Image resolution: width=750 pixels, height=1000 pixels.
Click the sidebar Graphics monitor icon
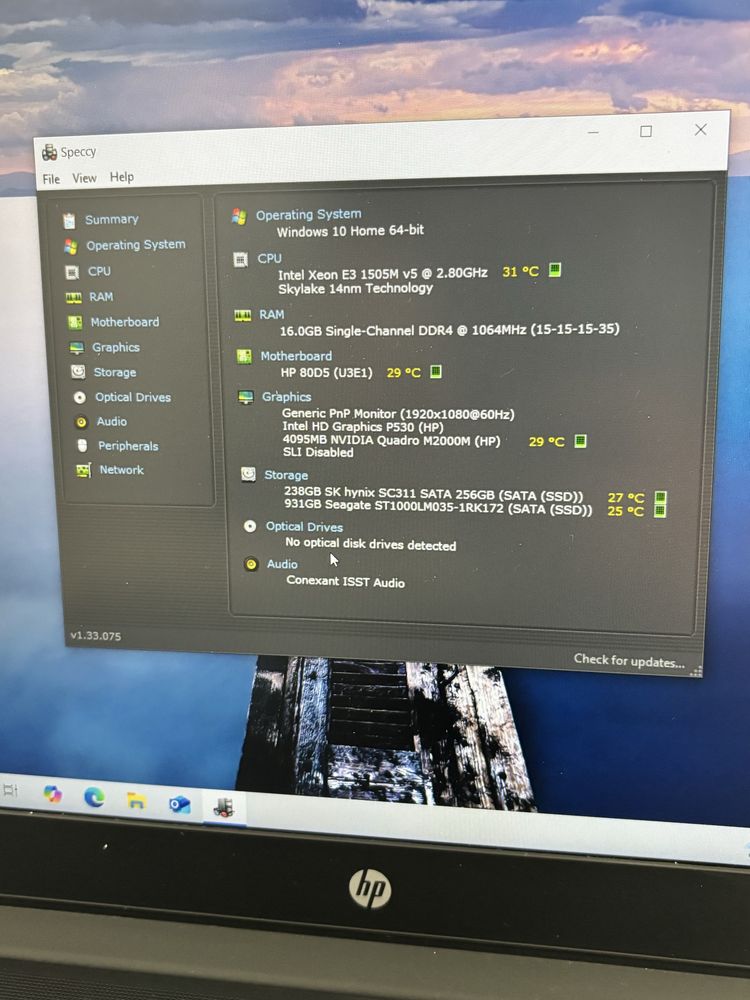[x=77, y=348]
